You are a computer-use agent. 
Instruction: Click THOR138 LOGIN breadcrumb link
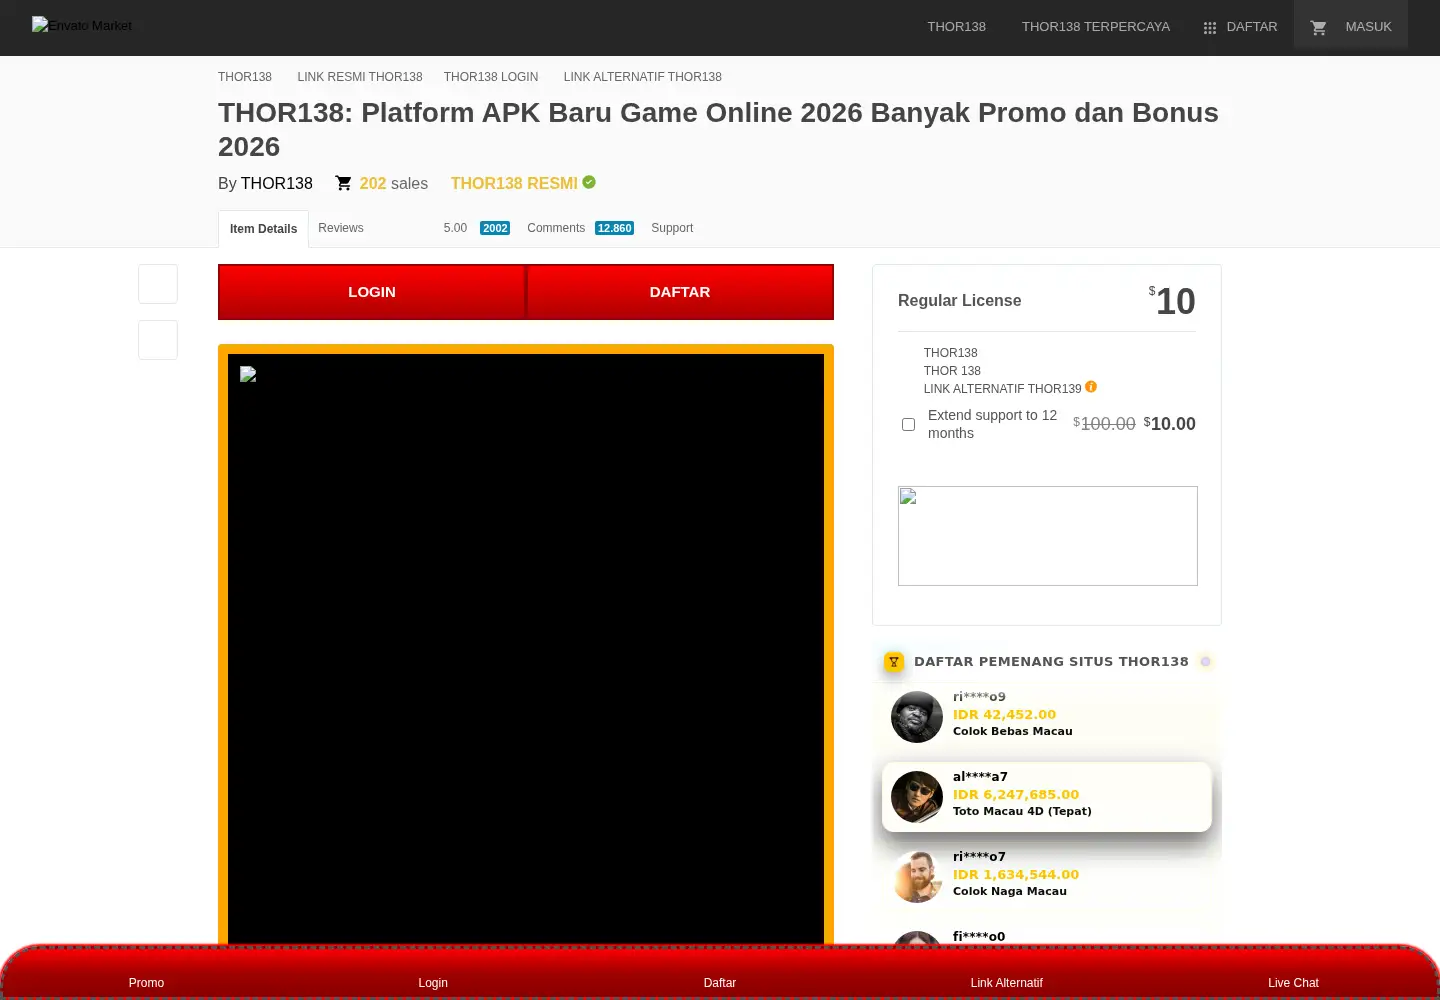pos(491,77)
